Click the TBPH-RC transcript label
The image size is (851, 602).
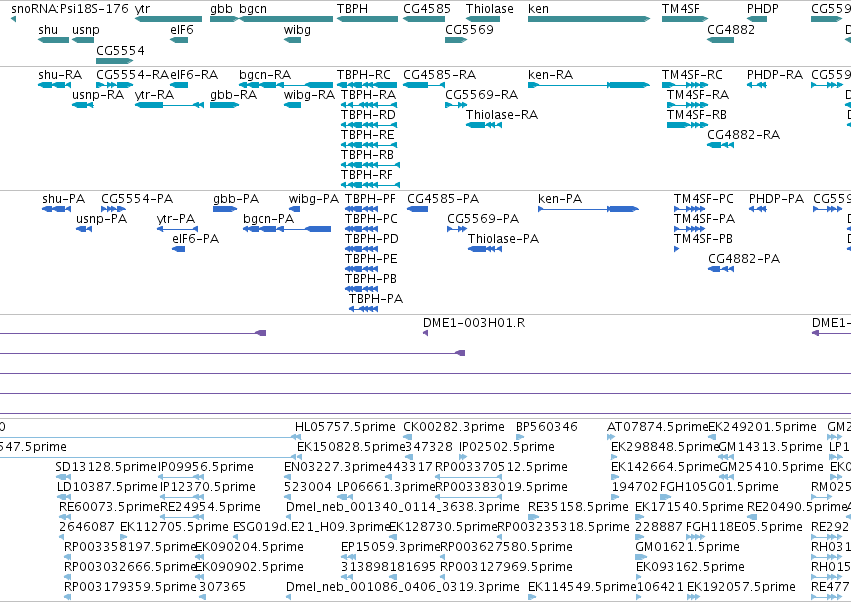[364, 74]
